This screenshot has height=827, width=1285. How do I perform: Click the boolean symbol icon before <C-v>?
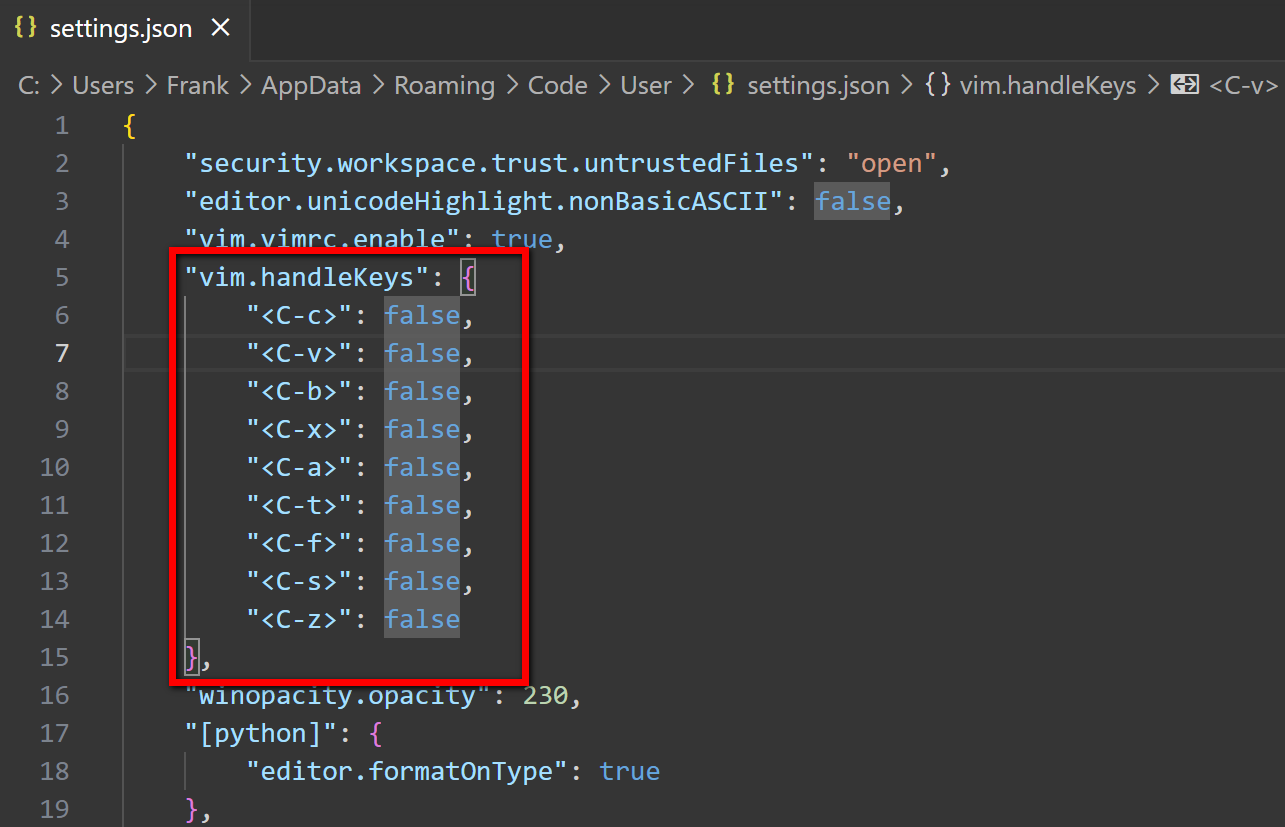pyautogui.click(x=1184, y=86)
